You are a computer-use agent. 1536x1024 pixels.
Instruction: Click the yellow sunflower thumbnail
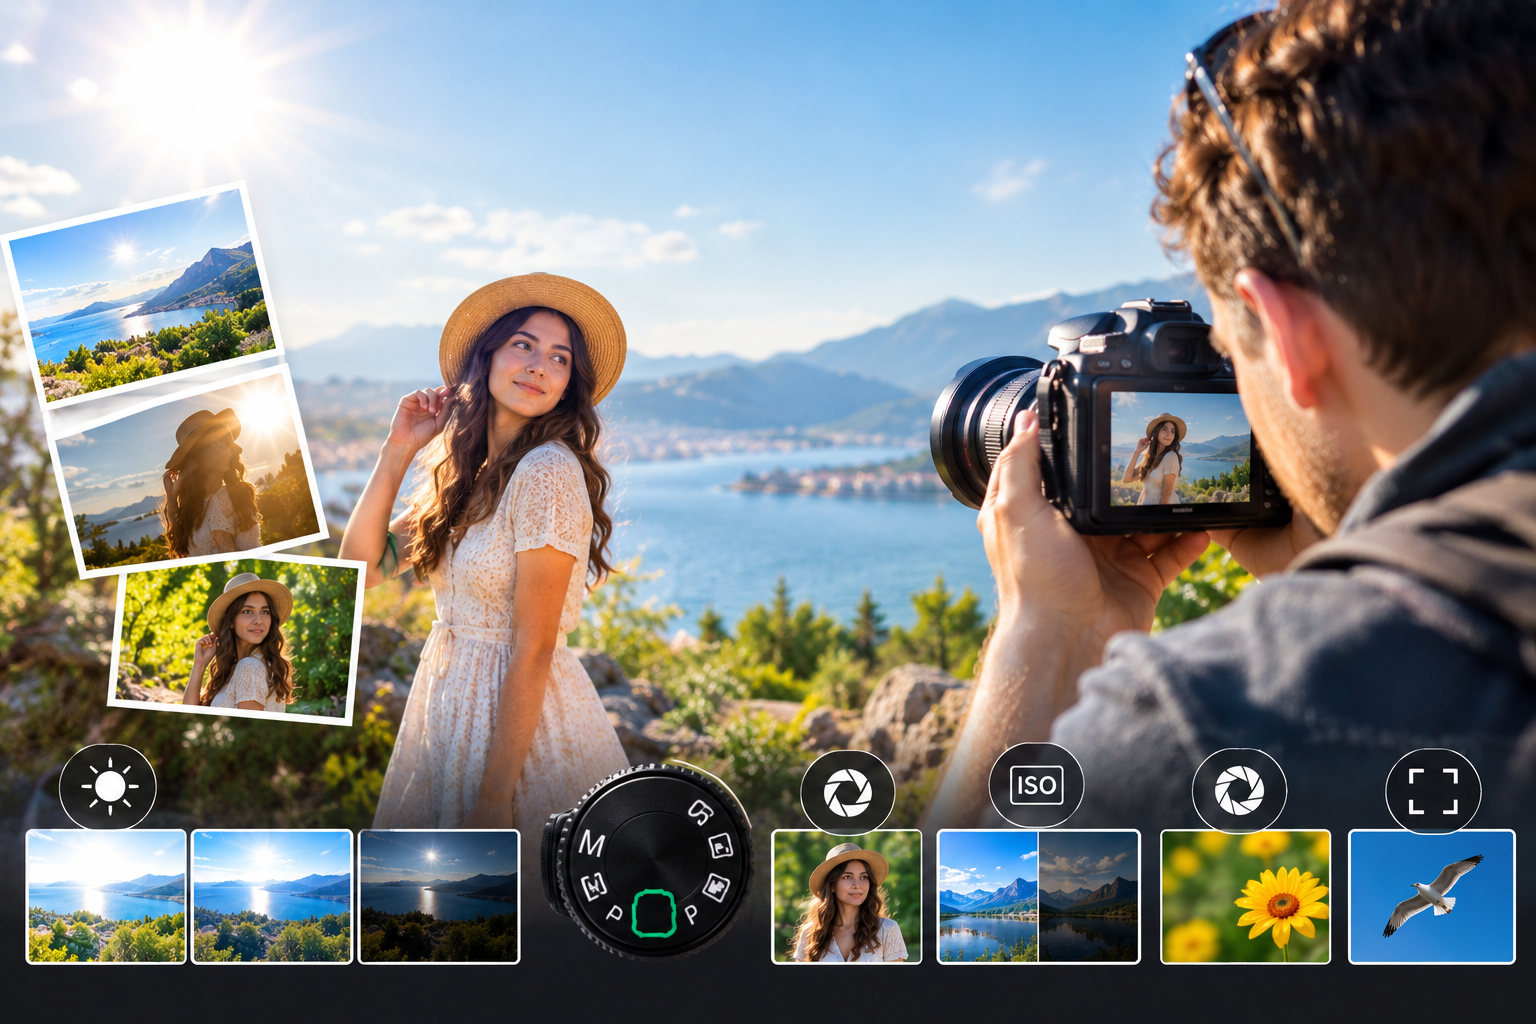click(x=1245, y=897)
